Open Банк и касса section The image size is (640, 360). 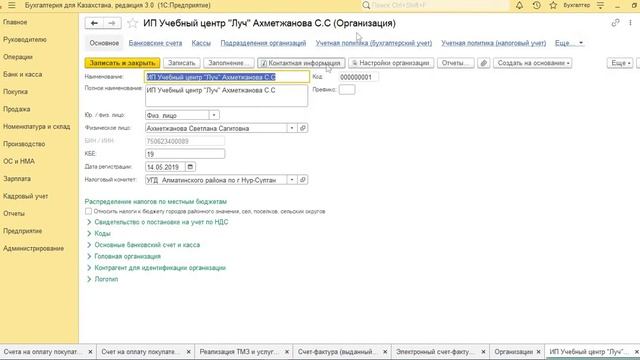pos(22,74)
